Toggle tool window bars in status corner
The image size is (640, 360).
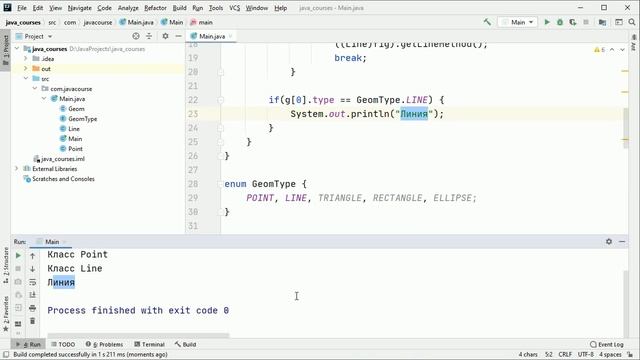click(6, 354)
